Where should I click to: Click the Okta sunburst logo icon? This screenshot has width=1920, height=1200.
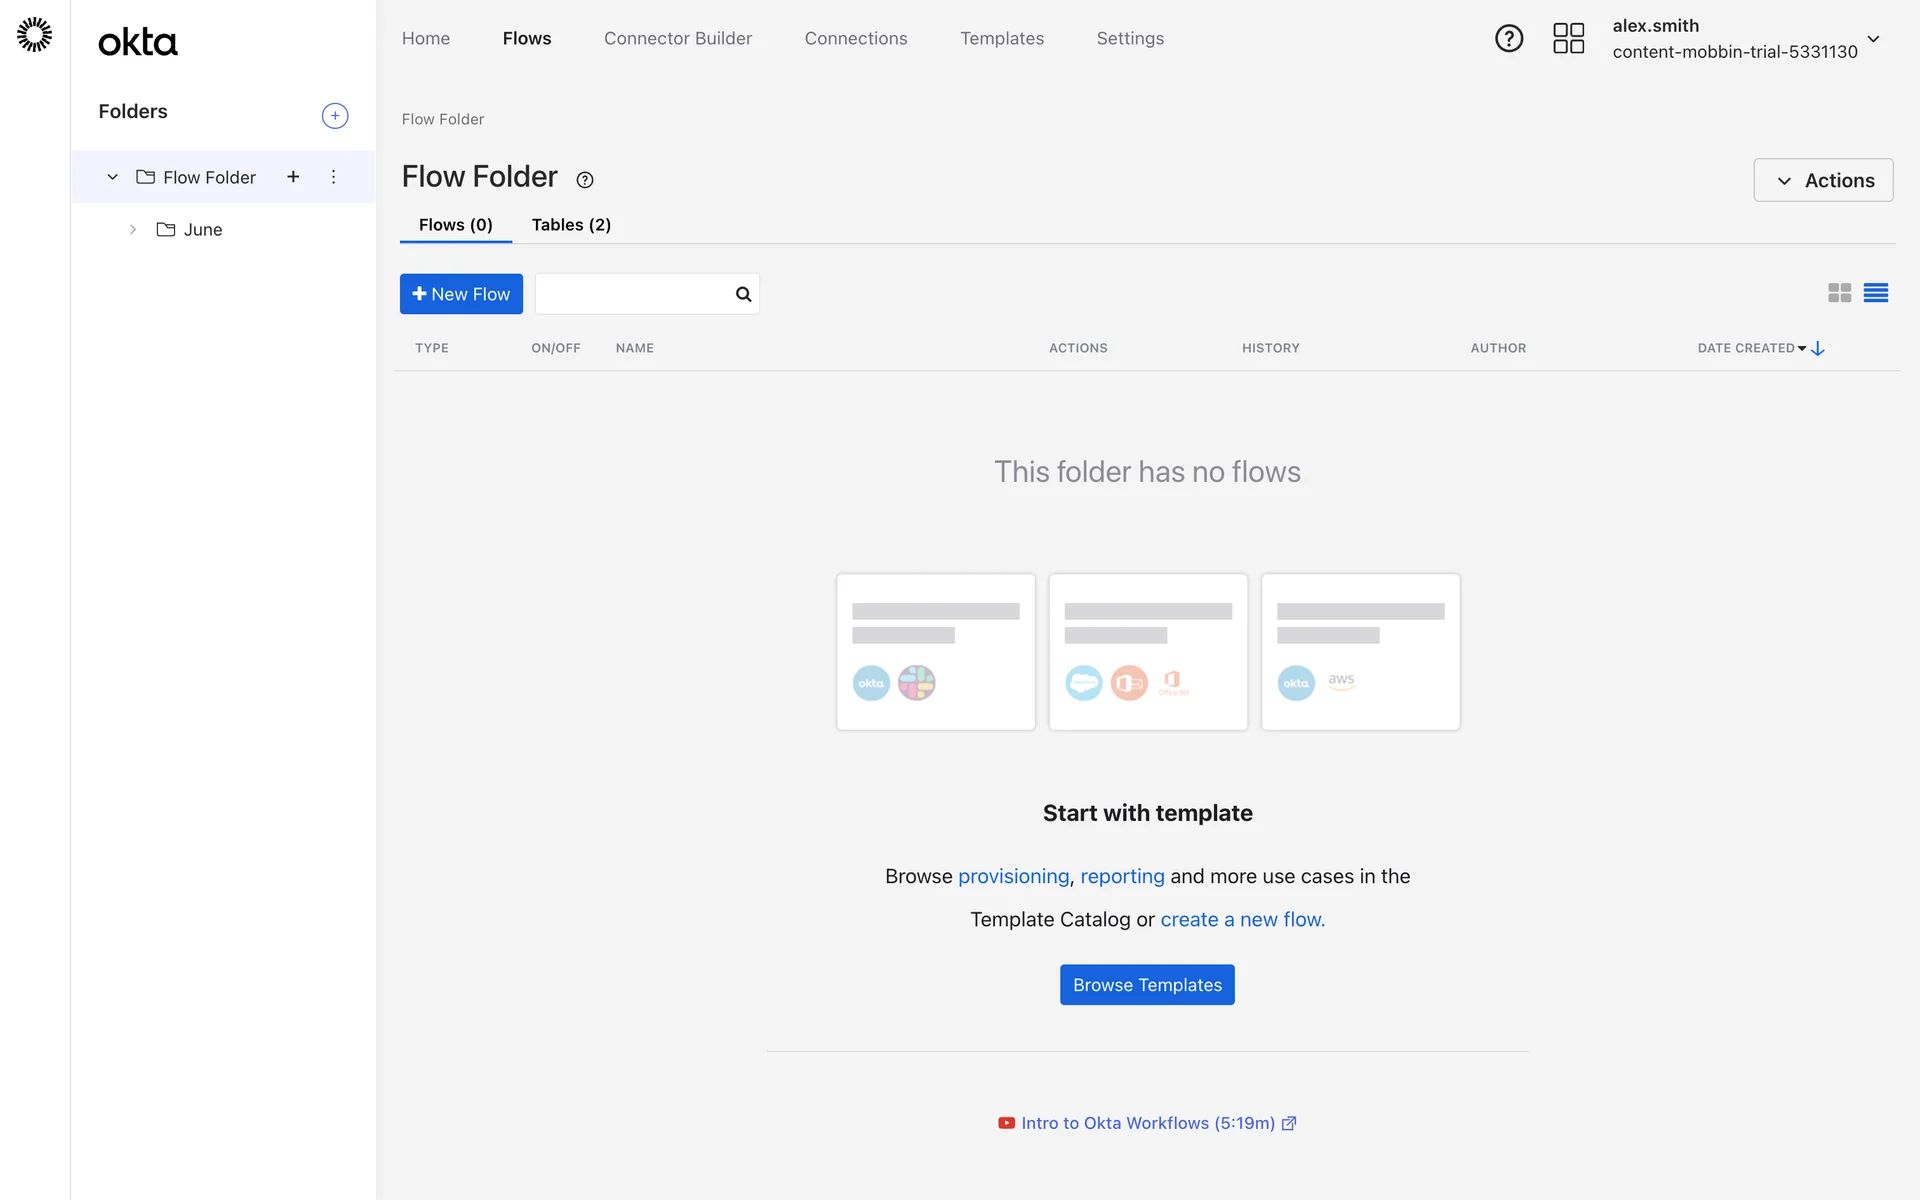tap(35, 35)
